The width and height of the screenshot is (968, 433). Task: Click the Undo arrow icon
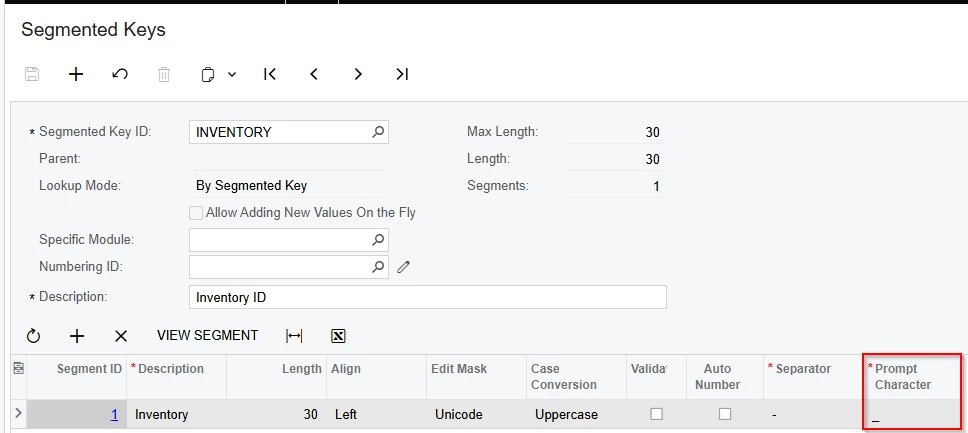(120, 74)
